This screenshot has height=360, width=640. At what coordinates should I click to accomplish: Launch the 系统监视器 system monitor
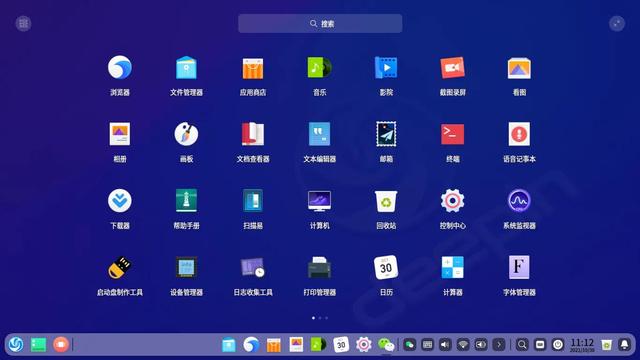point(519,201)
